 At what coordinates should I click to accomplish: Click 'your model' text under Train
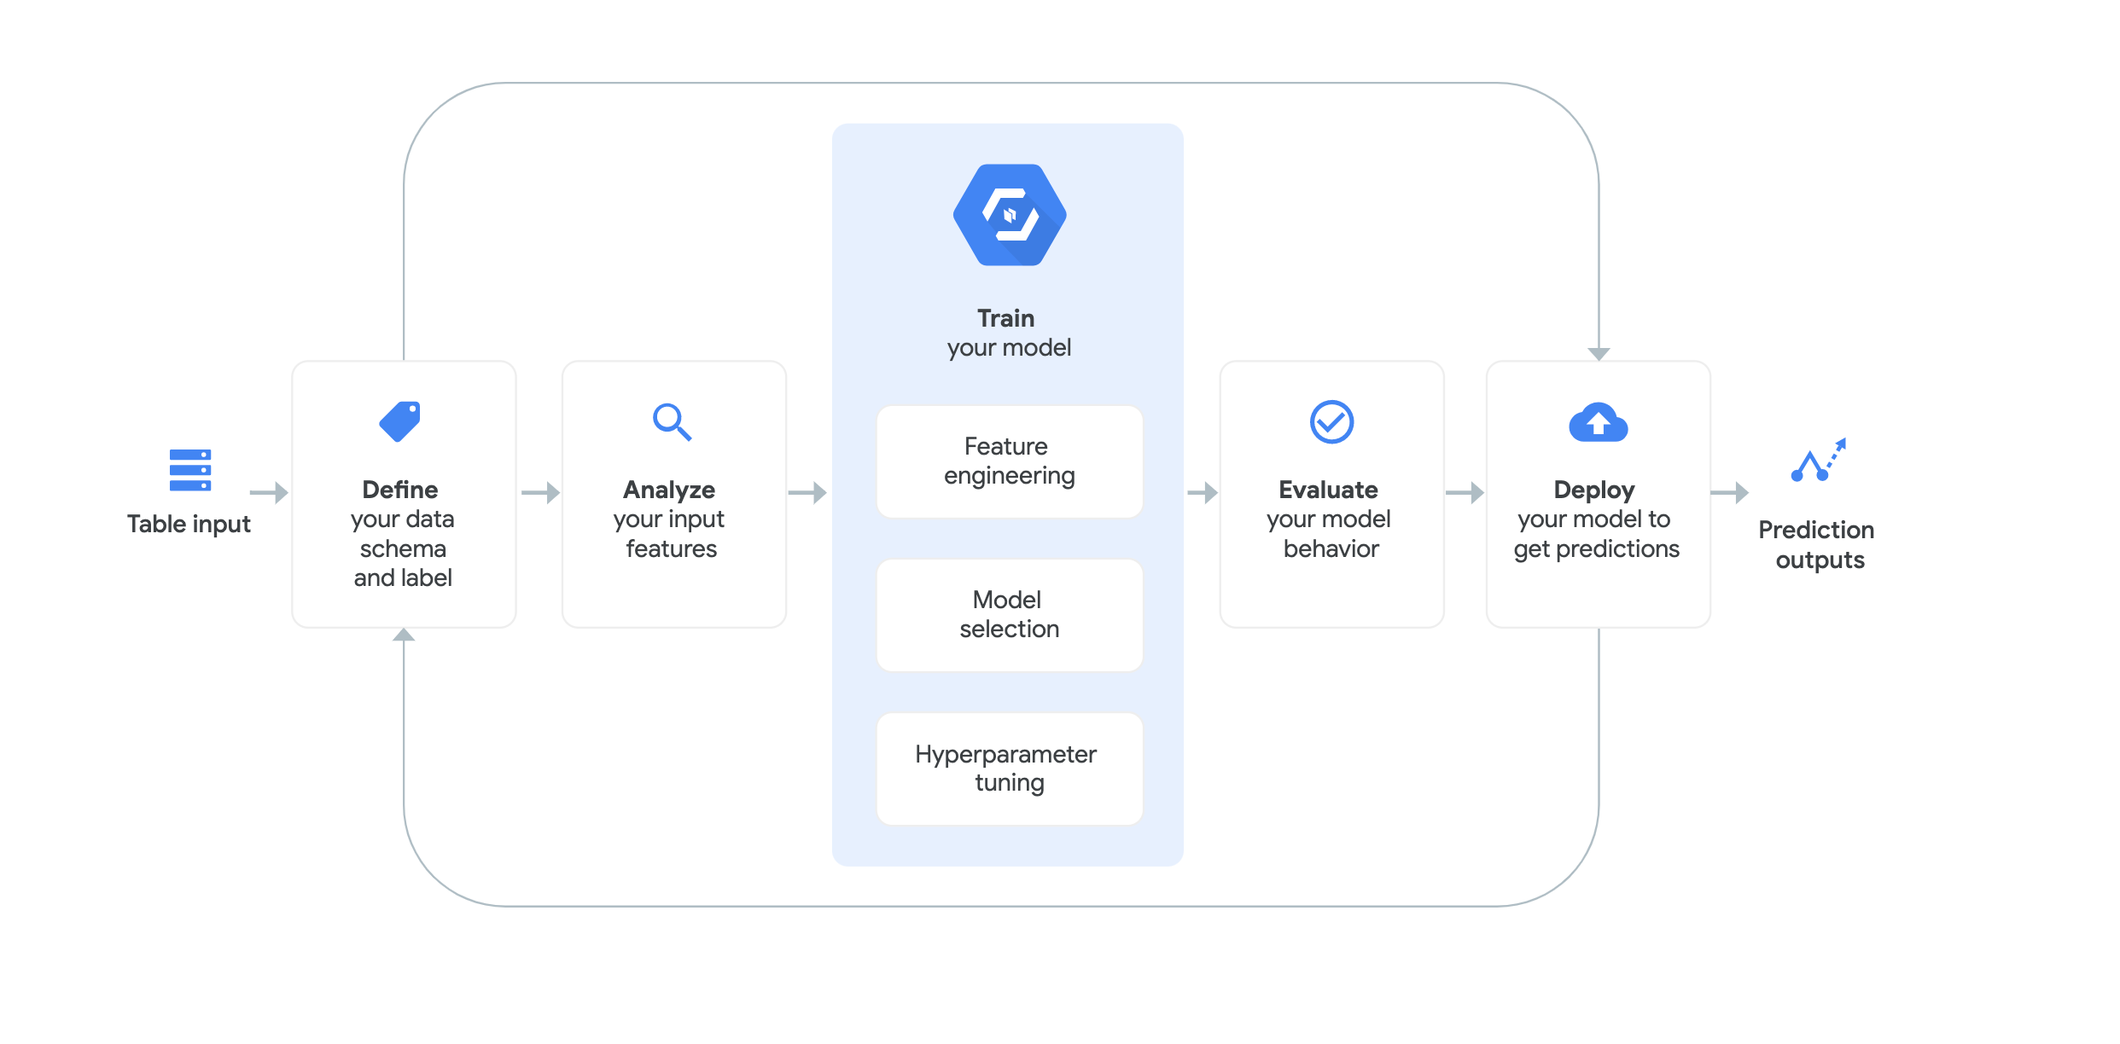(1009, 348)
